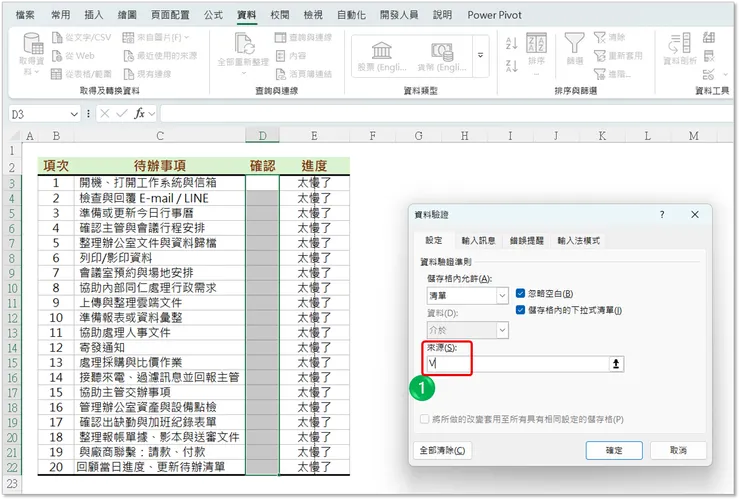Open the 公式 ribbon tab

(x=213, y=15)
